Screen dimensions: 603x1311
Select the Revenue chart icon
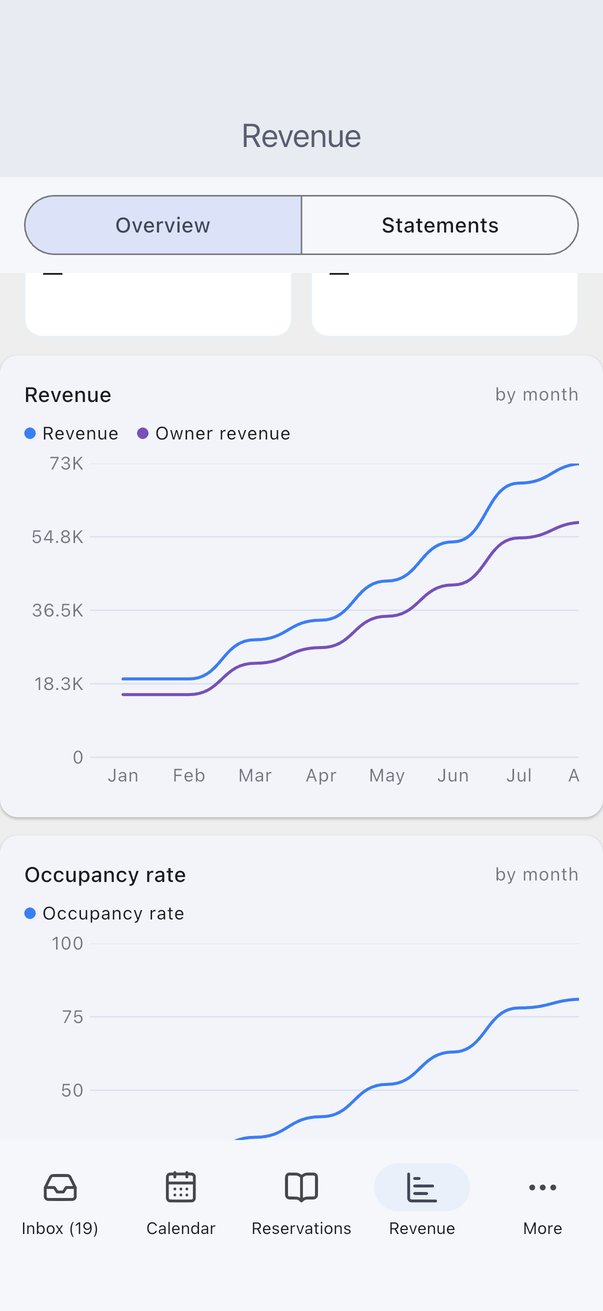pyautogui.click(x=422, y=1187)
